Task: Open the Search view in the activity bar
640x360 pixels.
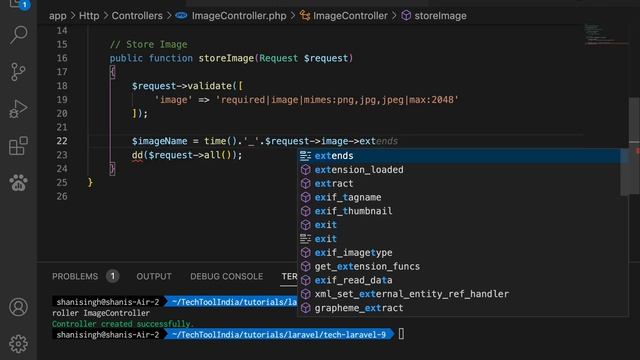Action: point(18,35)
